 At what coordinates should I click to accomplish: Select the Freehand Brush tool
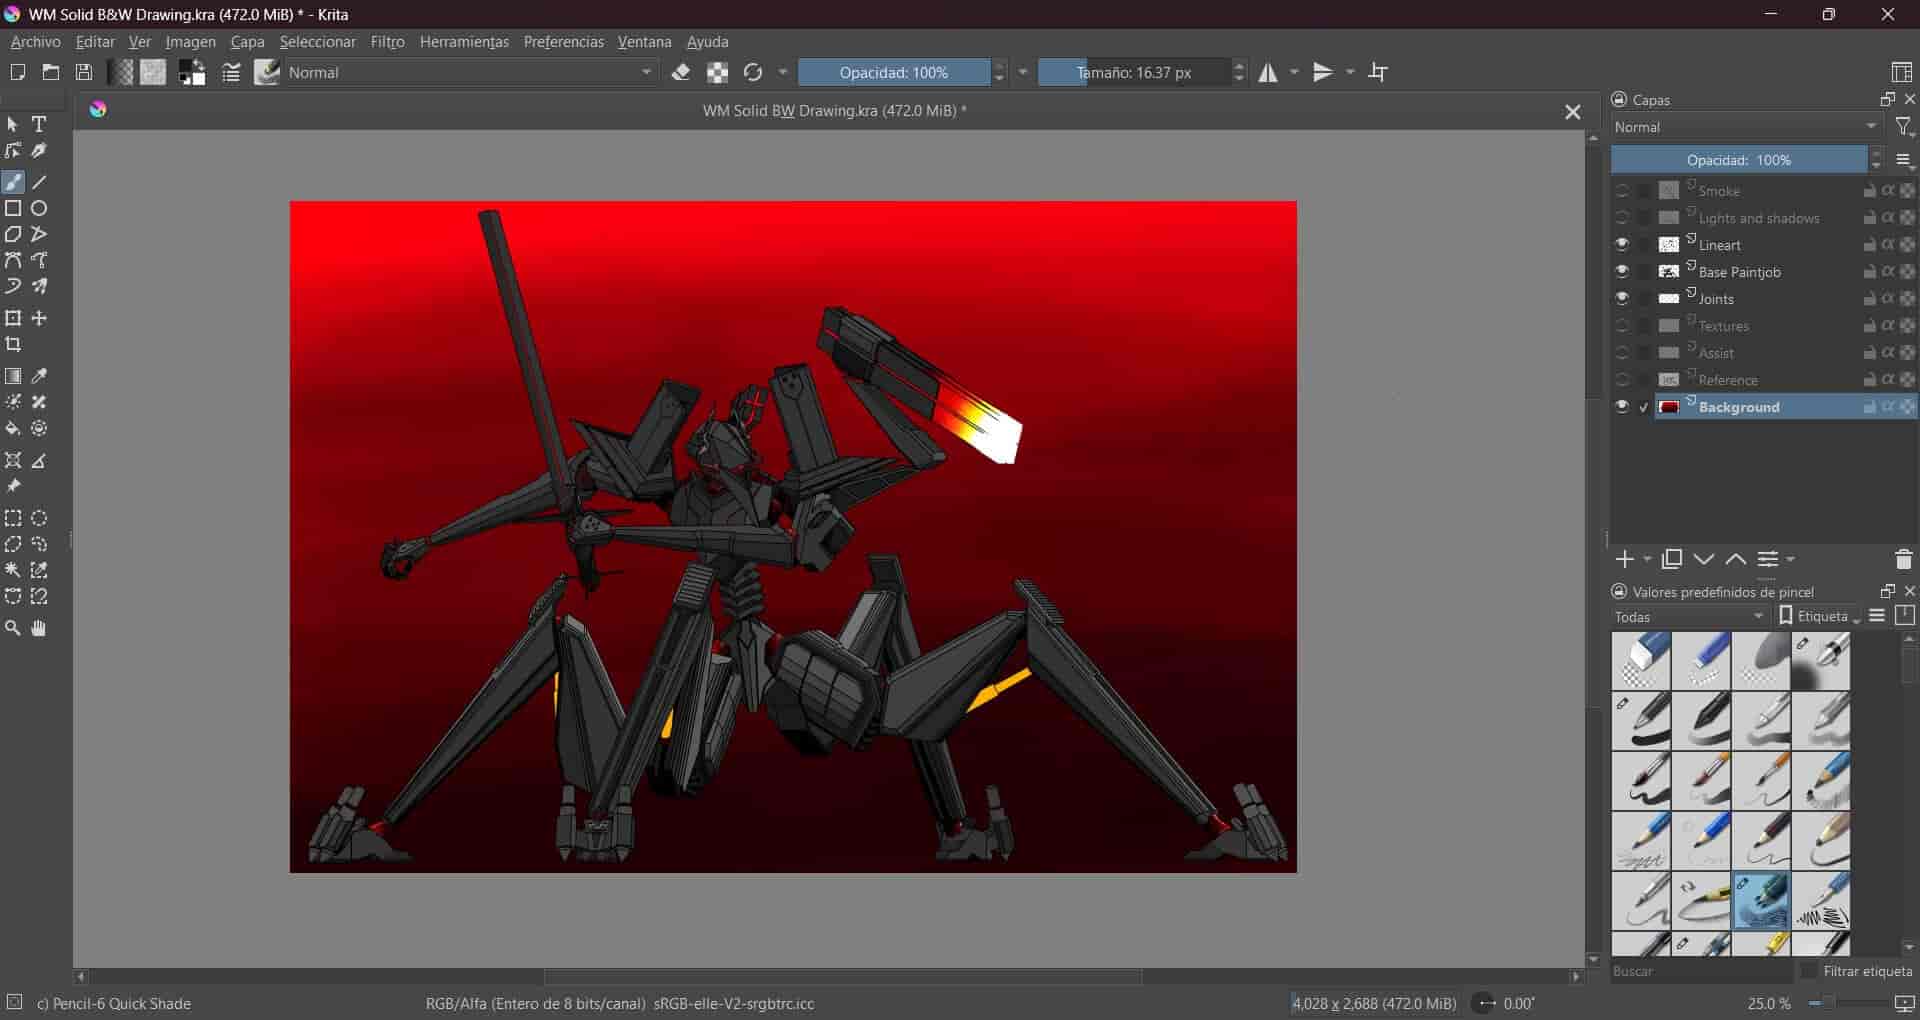point(13,183)
